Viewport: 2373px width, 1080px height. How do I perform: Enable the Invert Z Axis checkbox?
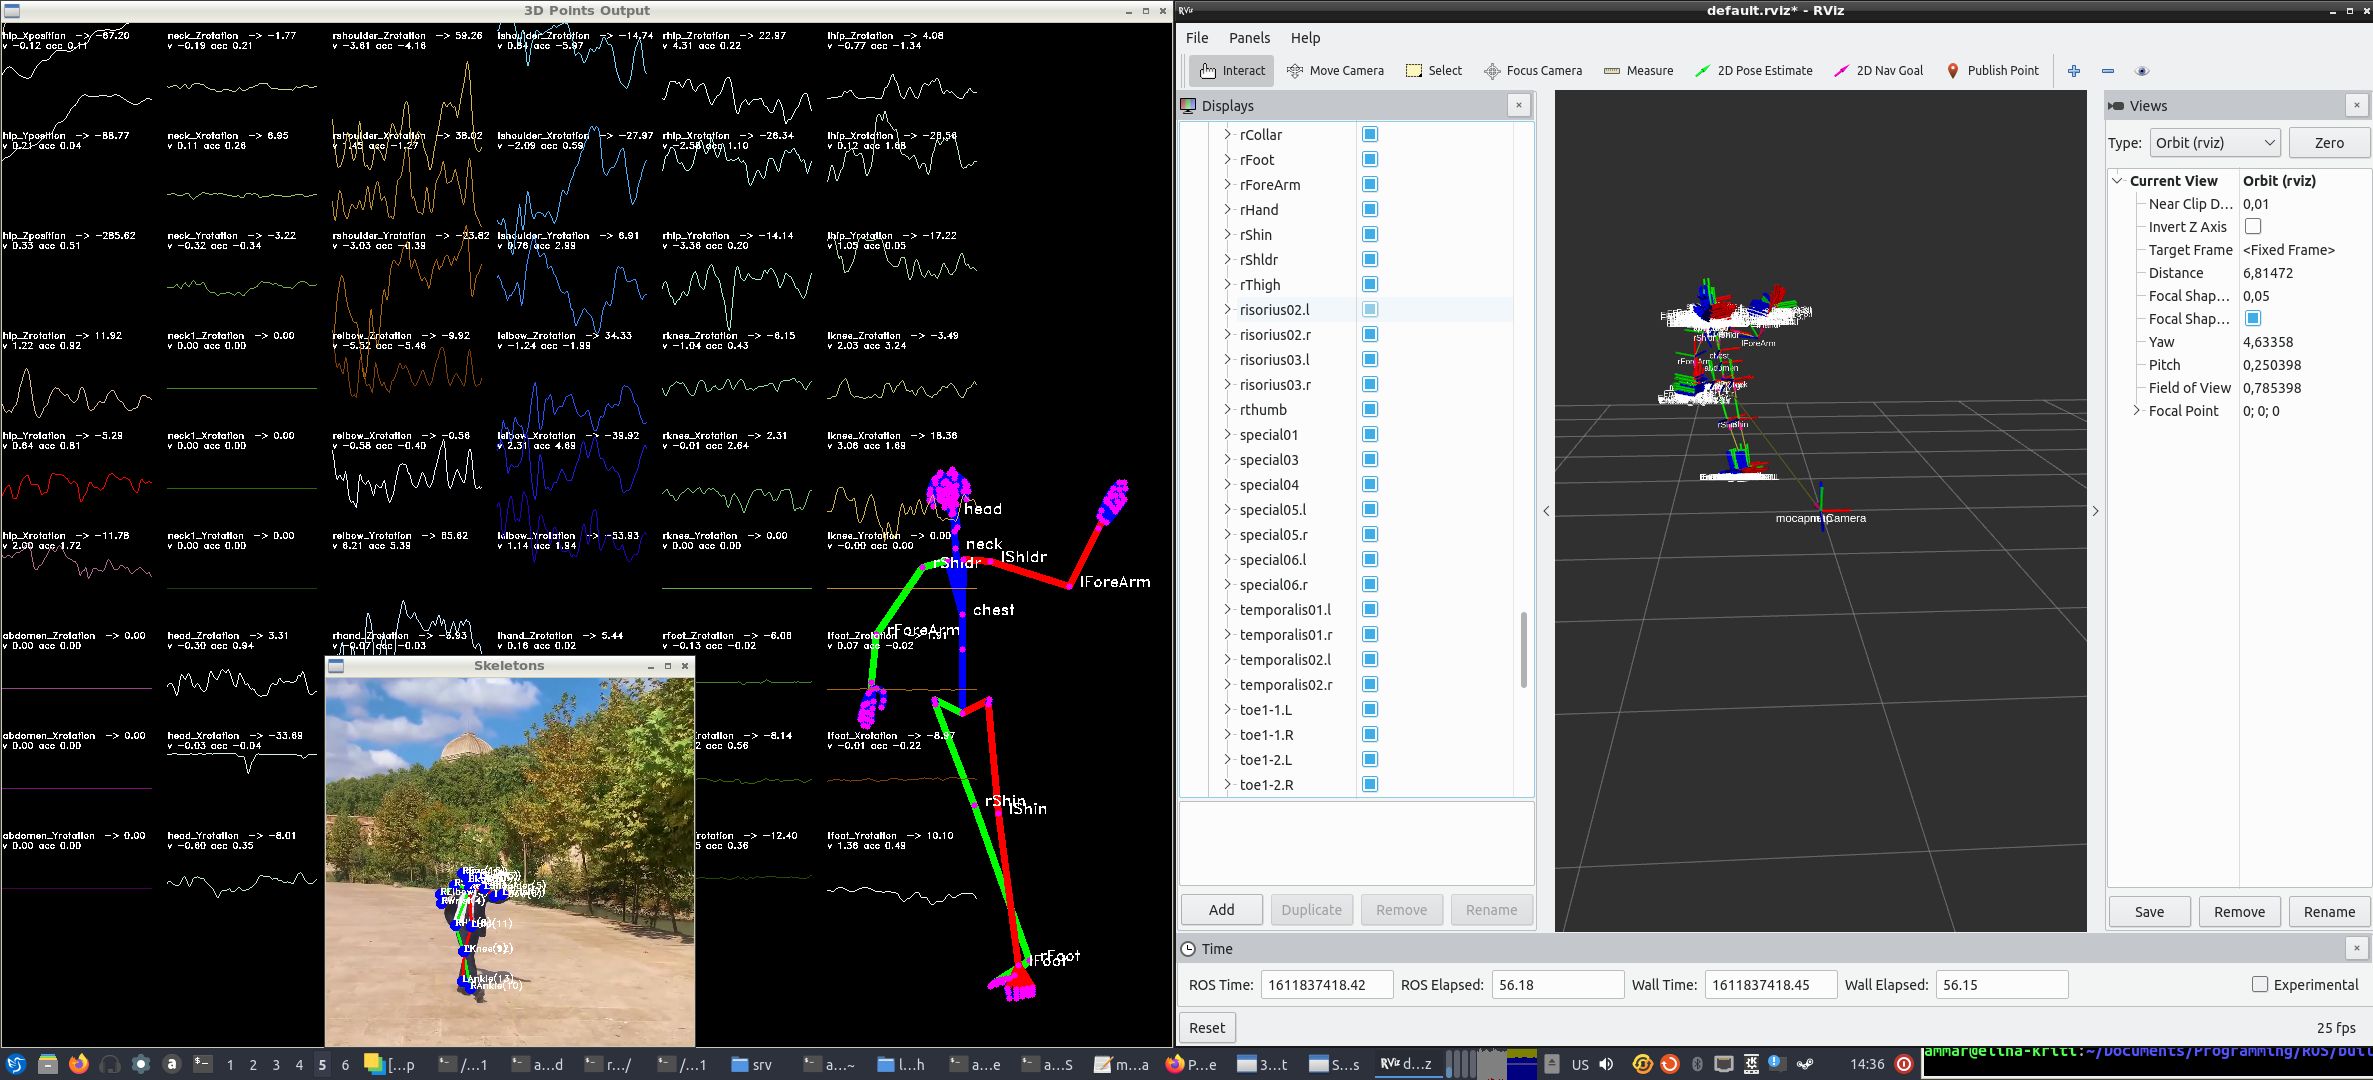[2253, 226]
